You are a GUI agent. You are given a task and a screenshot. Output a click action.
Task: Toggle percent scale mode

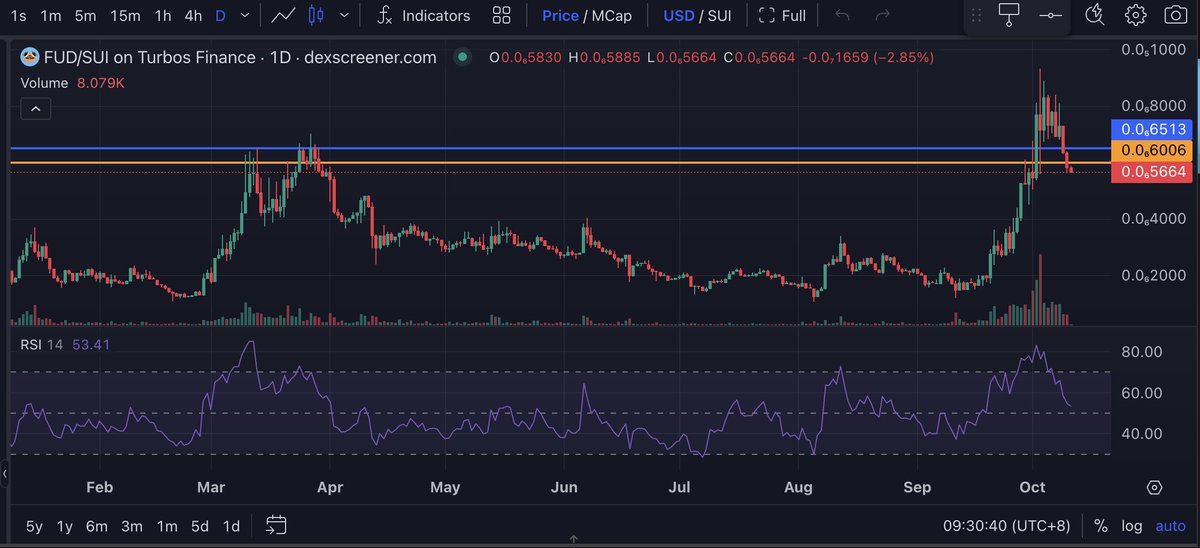click(1101, 525)
